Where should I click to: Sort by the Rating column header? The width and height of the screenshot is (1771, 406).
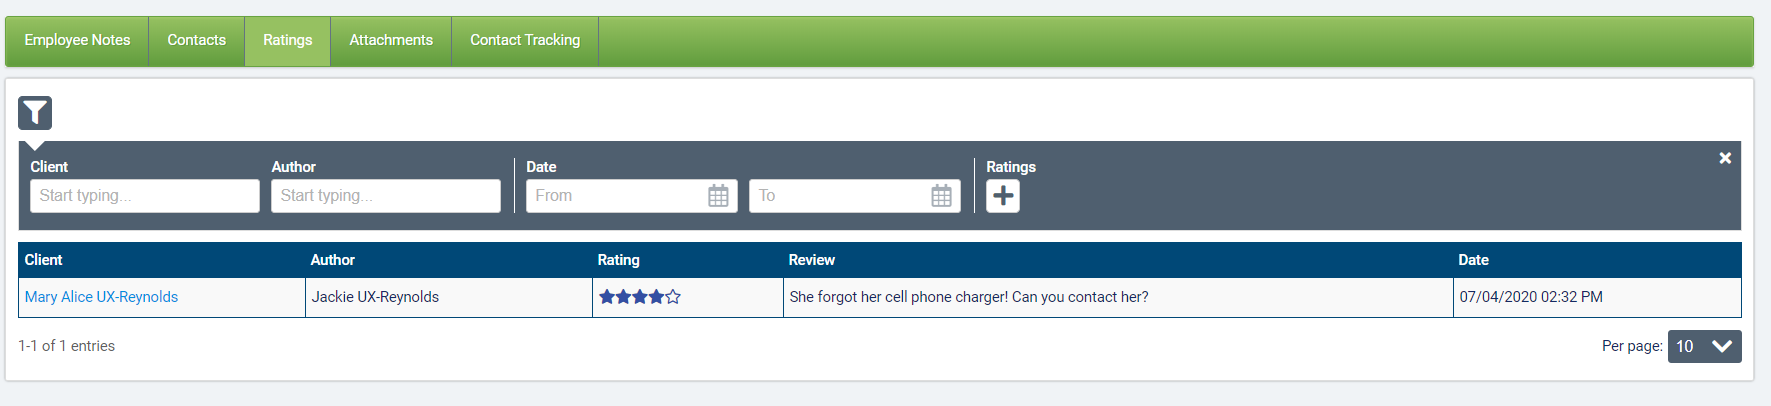click(x=618, y=260)
